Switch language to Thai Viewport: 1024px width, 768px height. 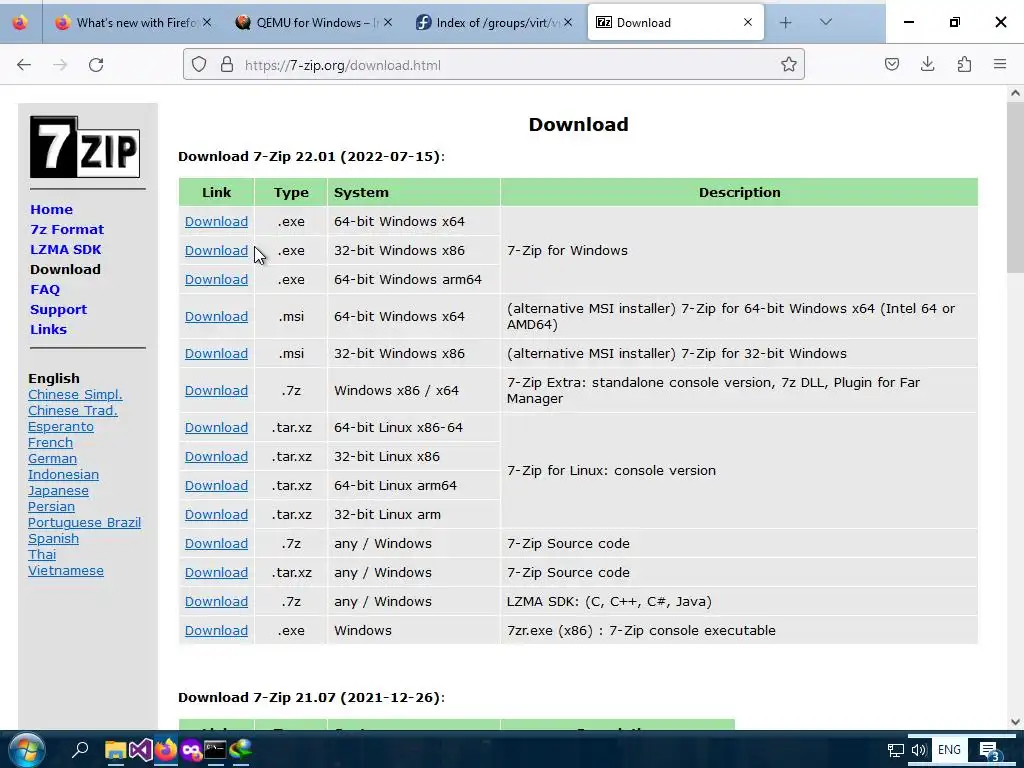coord(42,554)
